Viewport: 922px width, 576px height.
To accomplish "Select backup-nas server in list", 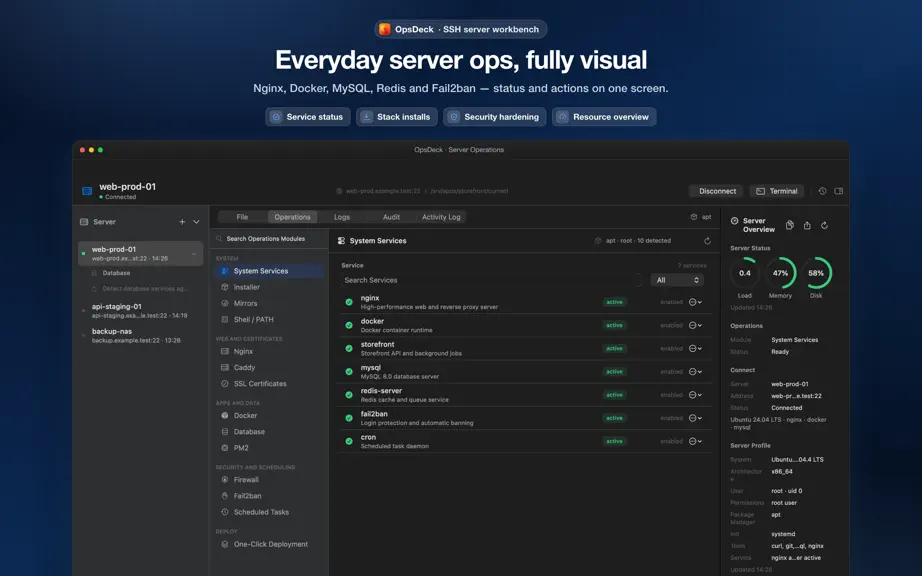I will click(x=139, y=336).
